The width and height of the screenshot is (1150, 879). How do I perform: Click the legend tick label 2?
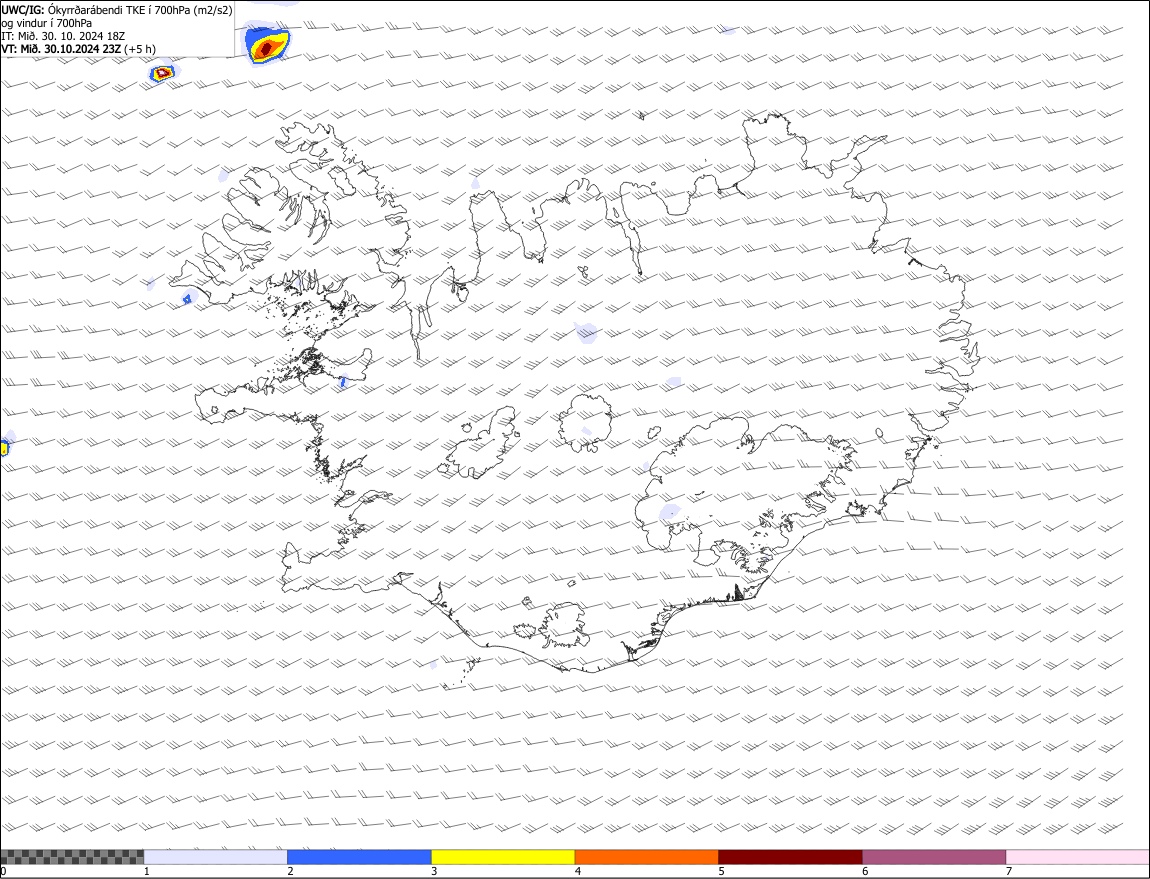coord(290,871)
